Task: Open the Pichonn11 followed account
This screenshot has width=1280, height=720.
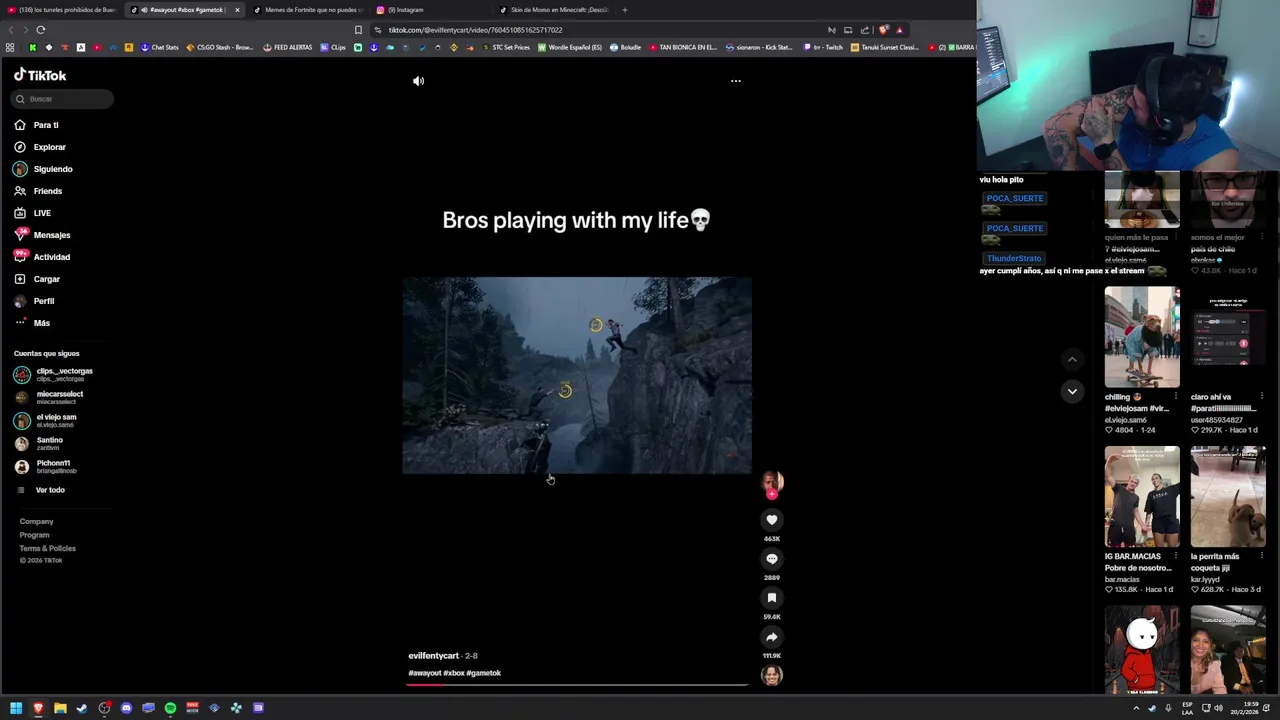Action: [x=55, y=467]
